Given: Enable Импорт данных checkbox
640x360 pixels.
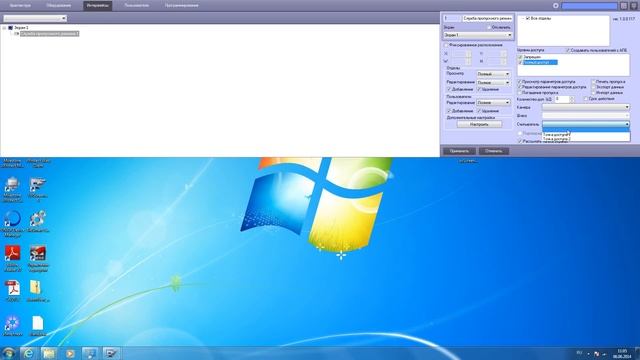Looking at the screenshot, I should coord(593,93).
